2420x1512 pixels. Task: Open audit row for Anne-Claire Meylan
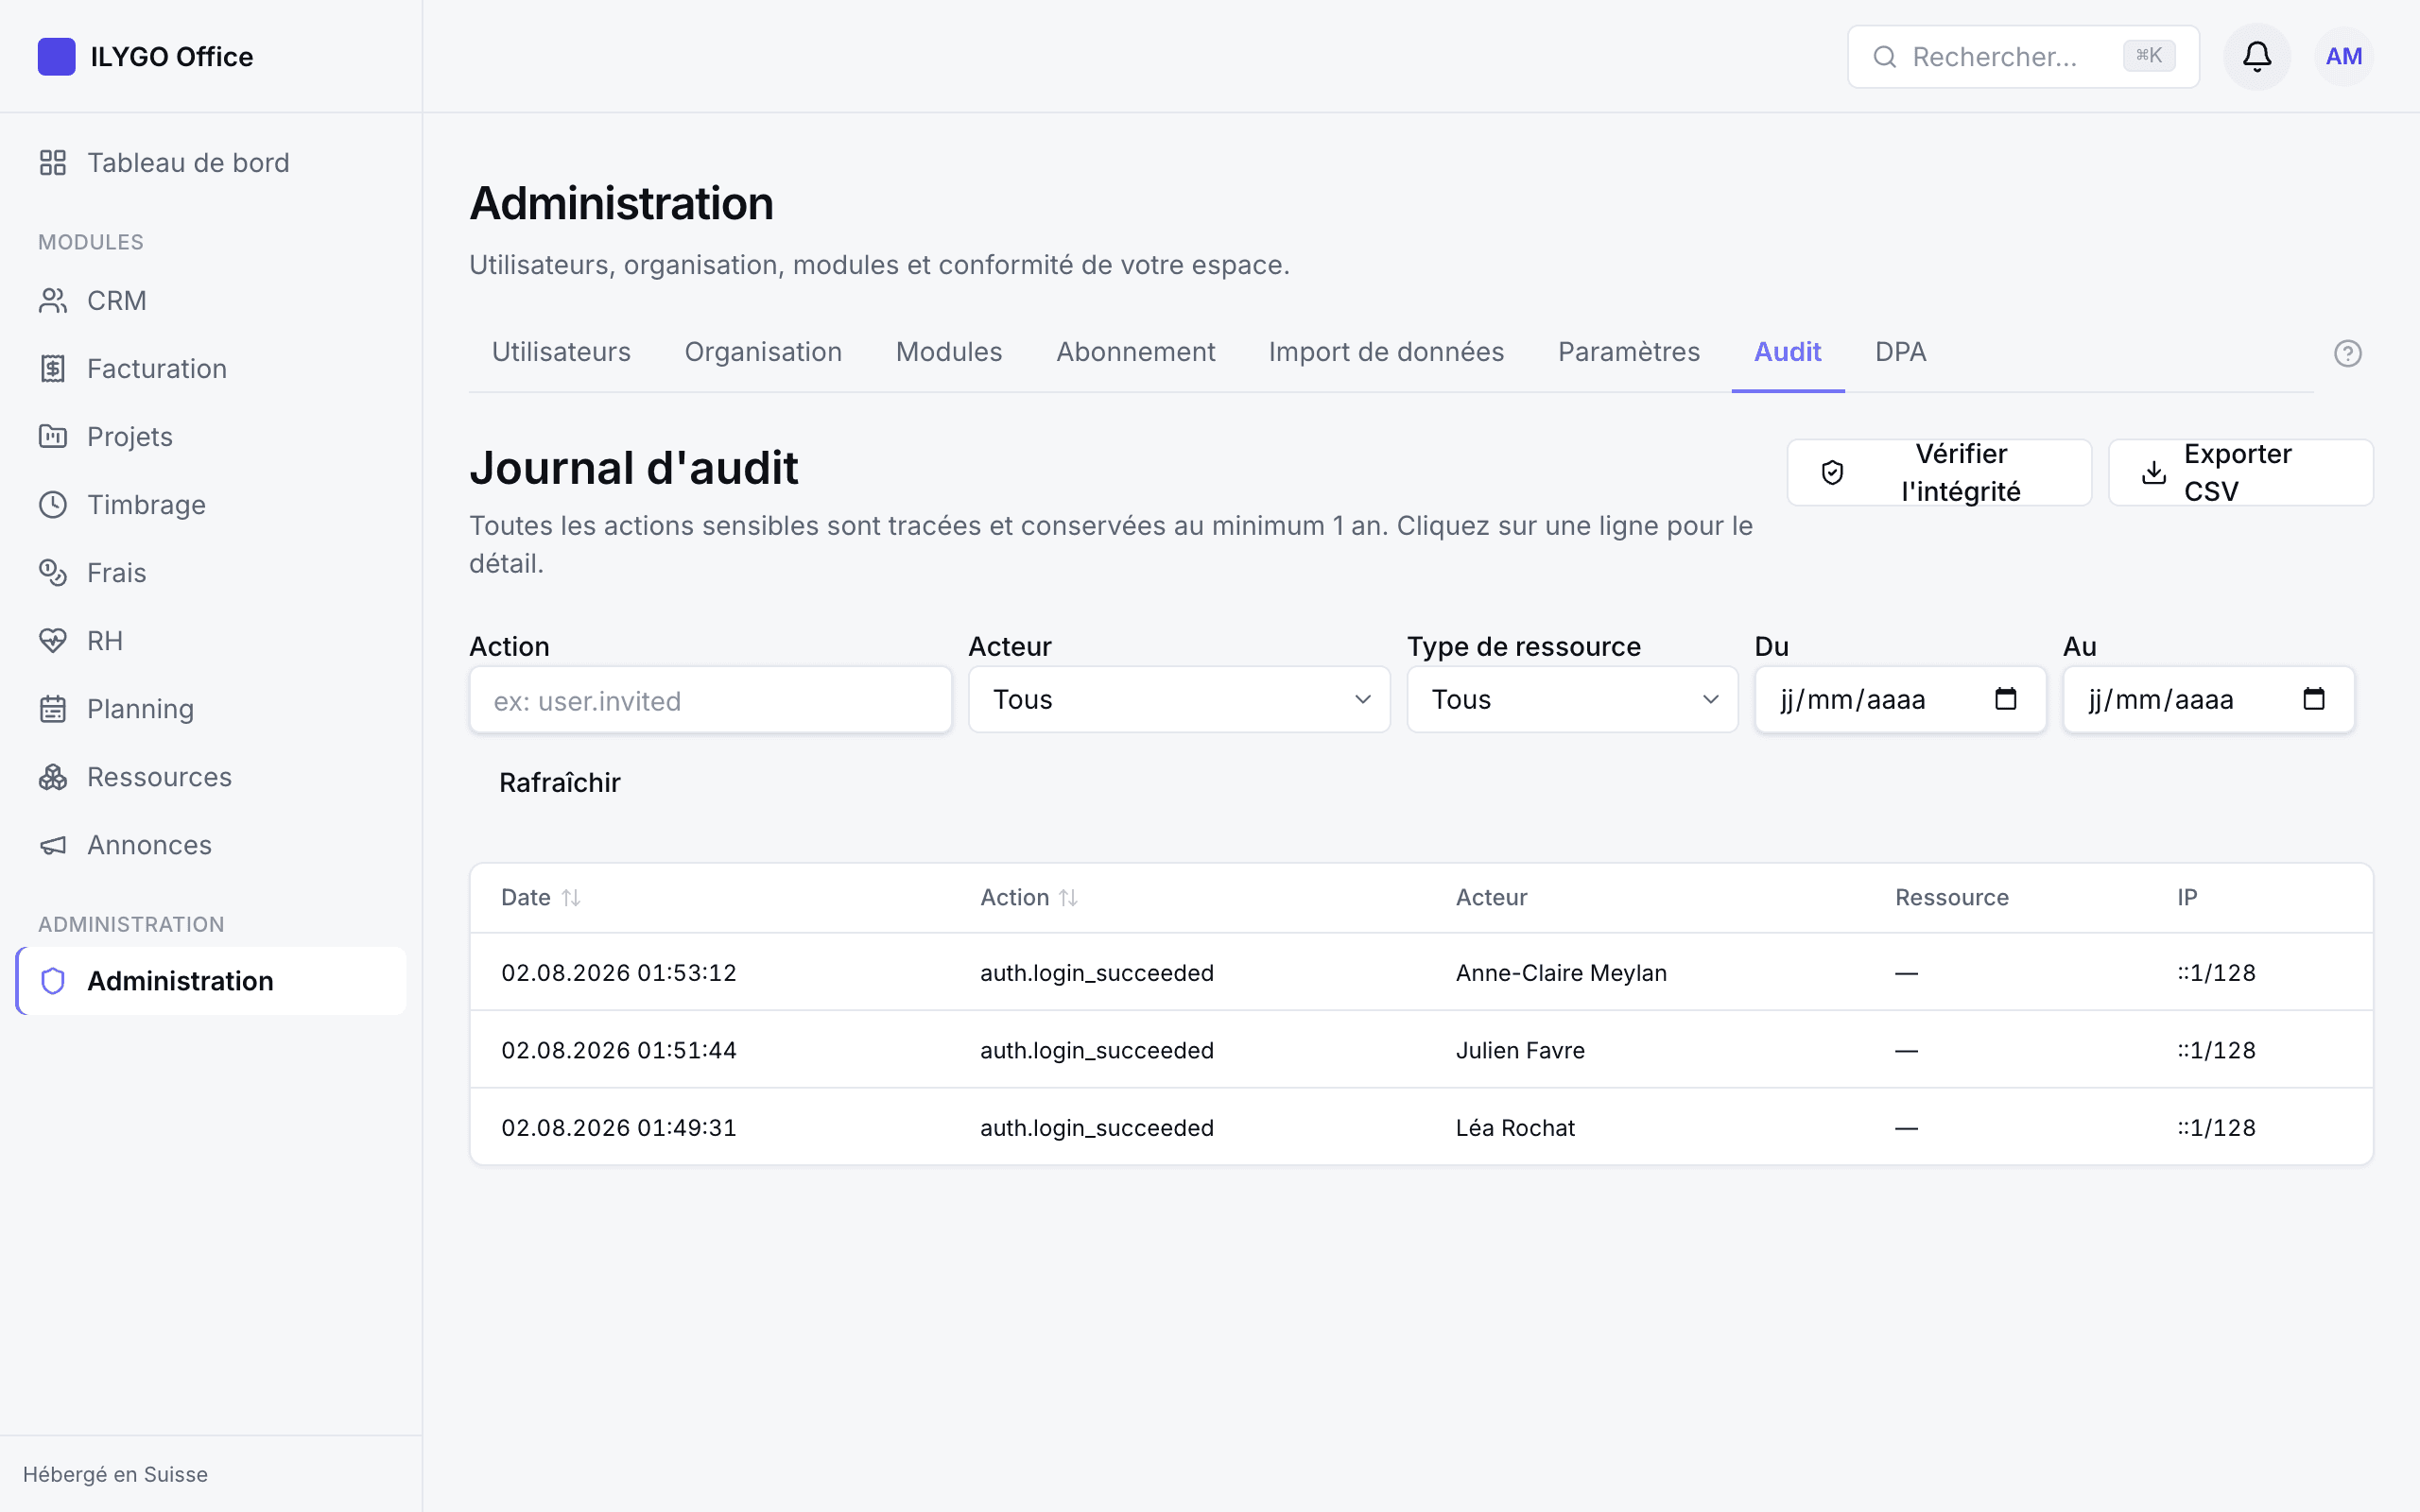point(1421,972)
